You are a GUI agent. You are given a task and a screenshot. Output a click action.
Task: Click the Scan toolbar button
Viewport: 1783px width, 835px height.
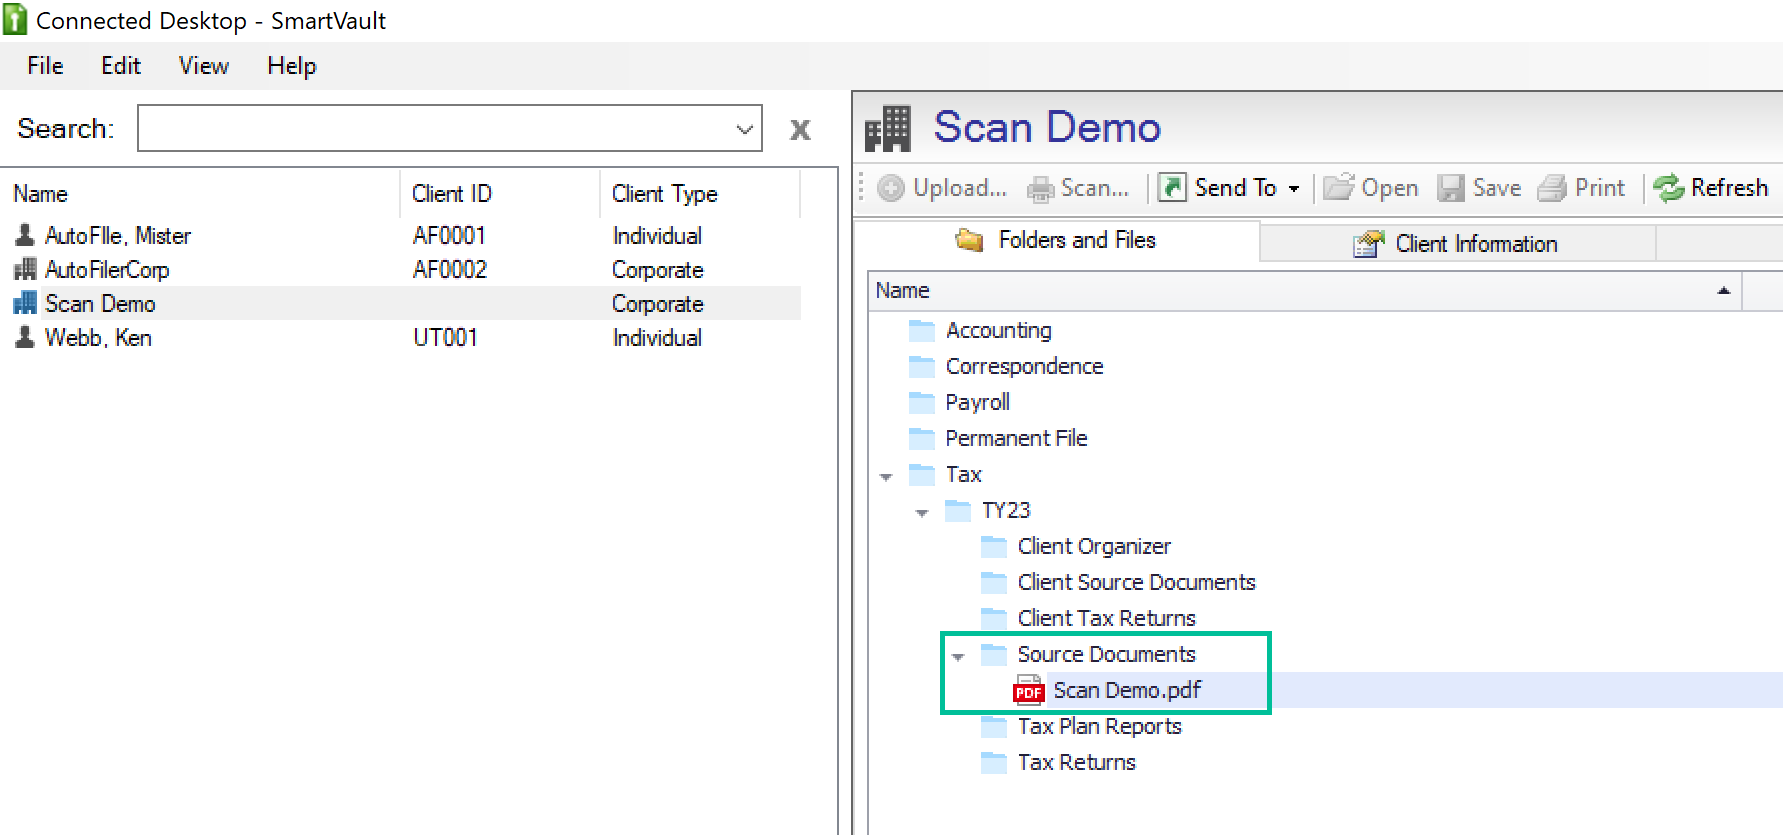[x=1079, y=188]
